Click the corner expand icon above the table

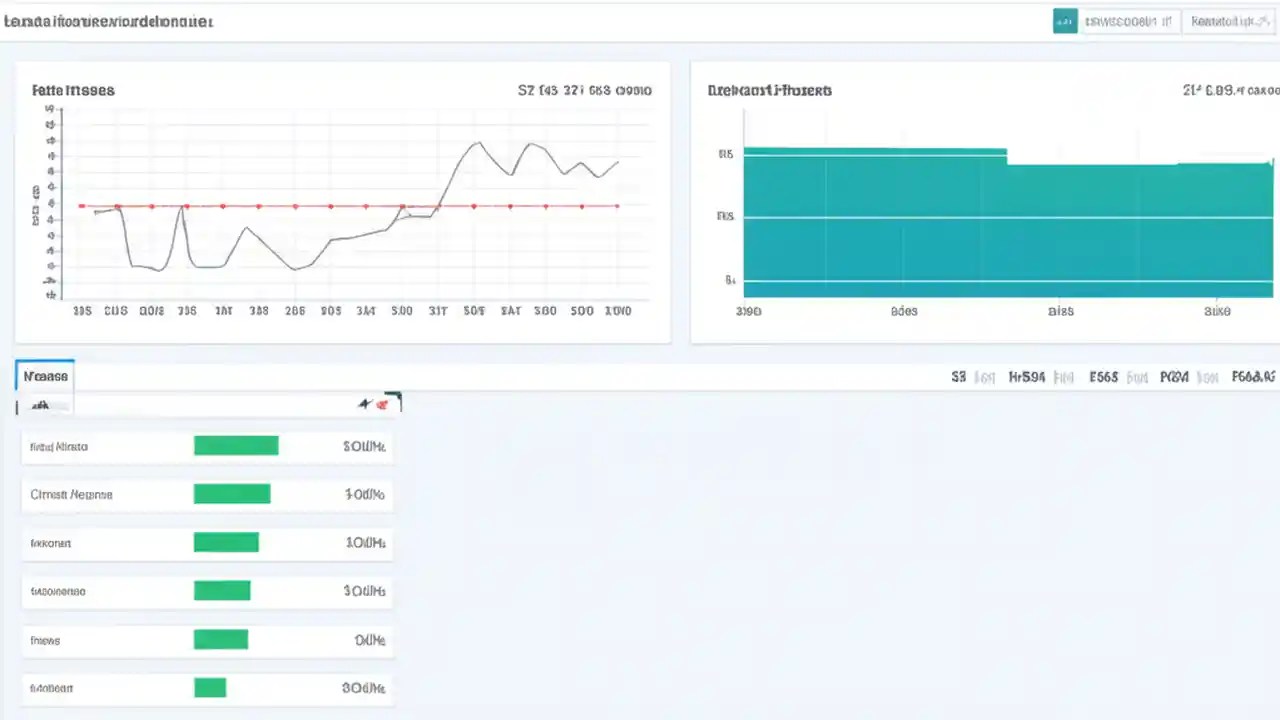point(393,398)
